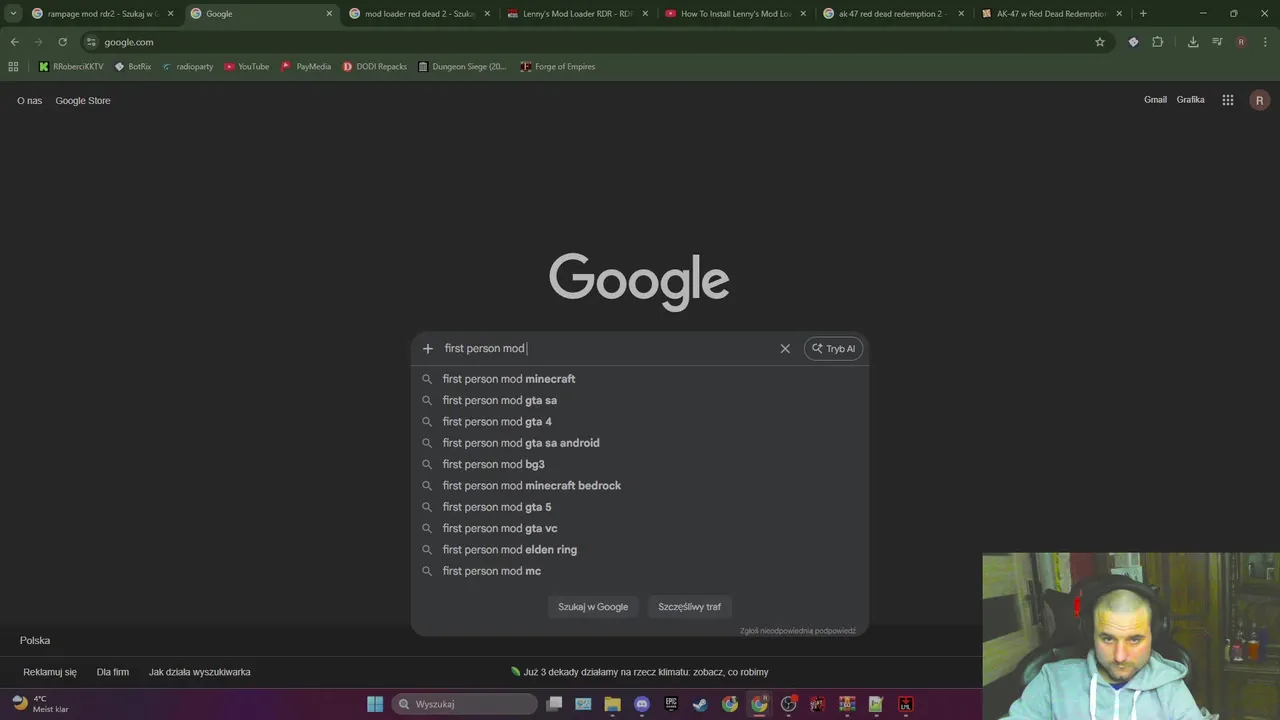Open Reklamuj się footer link
The image size is (1280, 720).
coord(50,672)
